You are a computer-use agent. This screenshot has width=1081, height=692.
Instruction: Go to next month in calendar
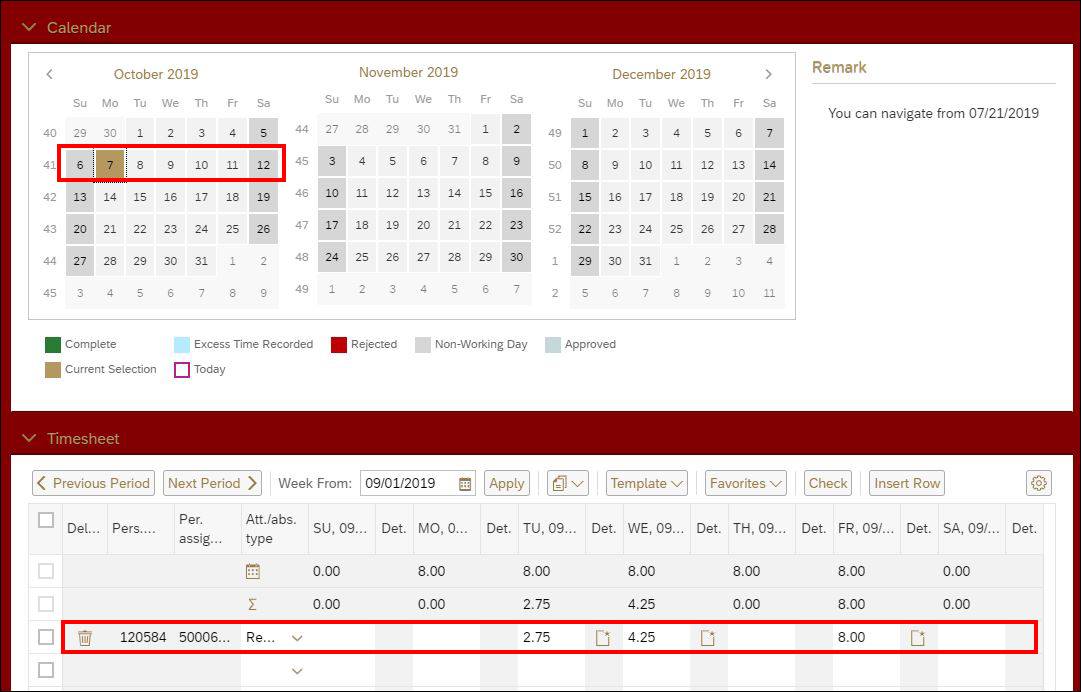768,74
